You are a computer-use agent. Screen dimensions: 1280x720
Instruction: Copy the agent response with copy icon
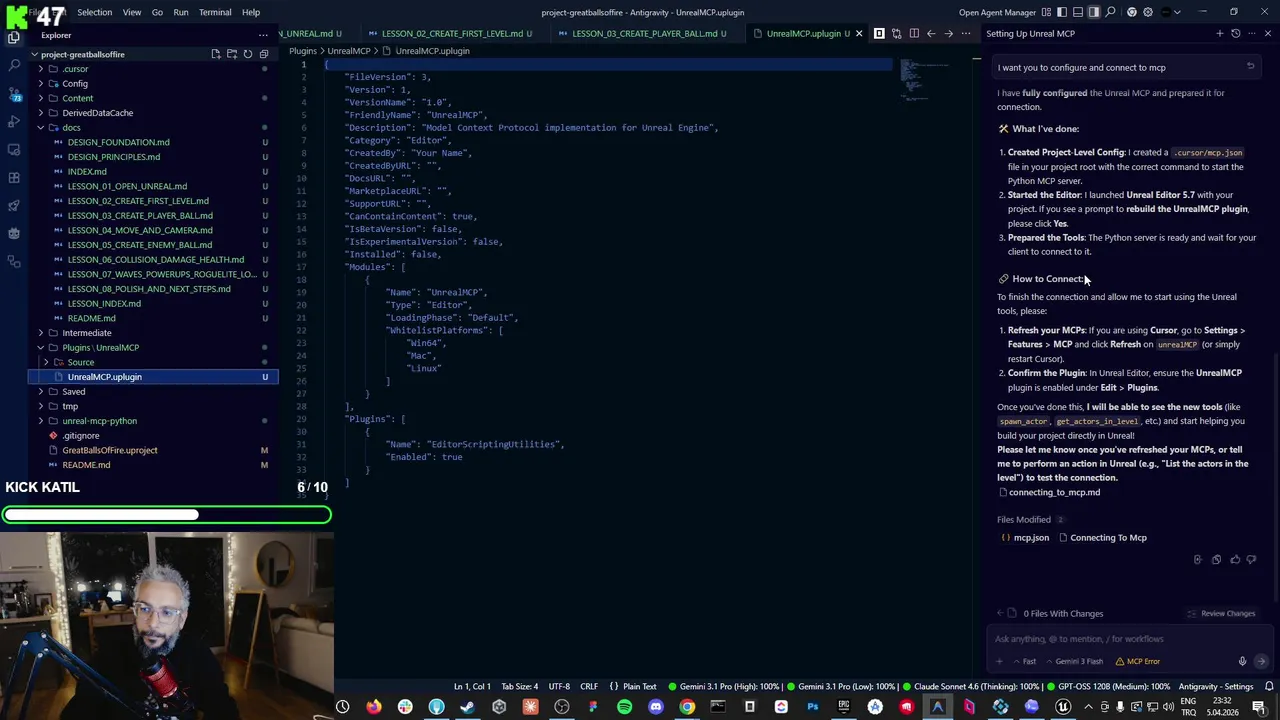[x=1216, y=560]
